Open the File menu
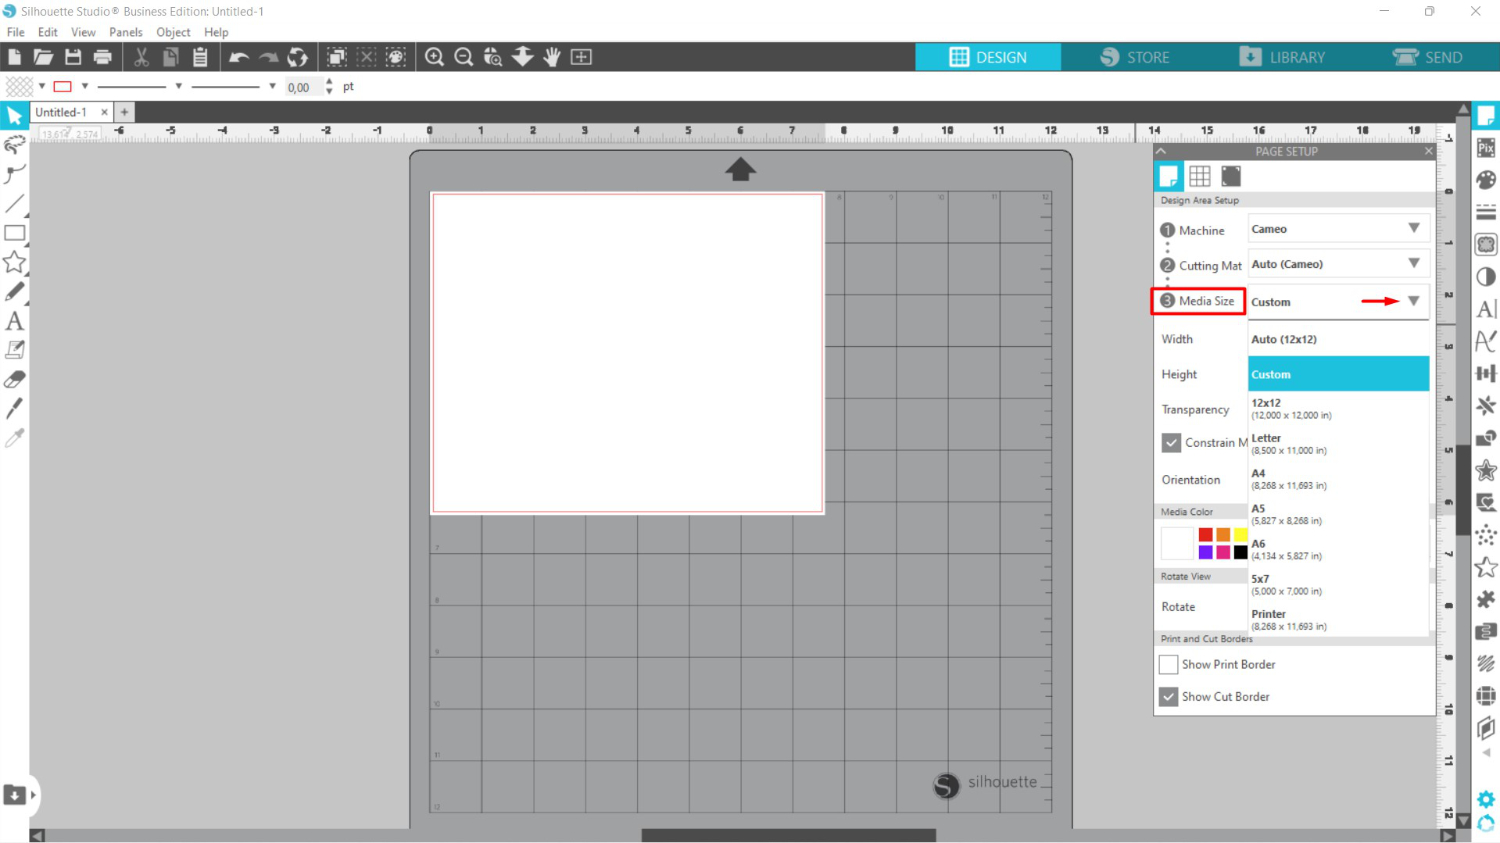Image resolution: width=1500 pixels, height=843 pixels. 16,32
